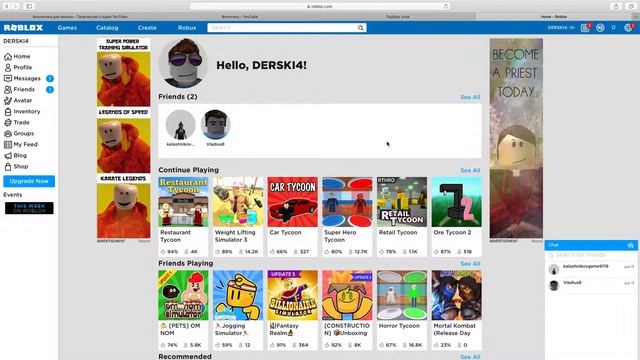This screenshot has width=640, height=360.
Task: Open Avatar editor in the sidebar
Action: point(18,100)
